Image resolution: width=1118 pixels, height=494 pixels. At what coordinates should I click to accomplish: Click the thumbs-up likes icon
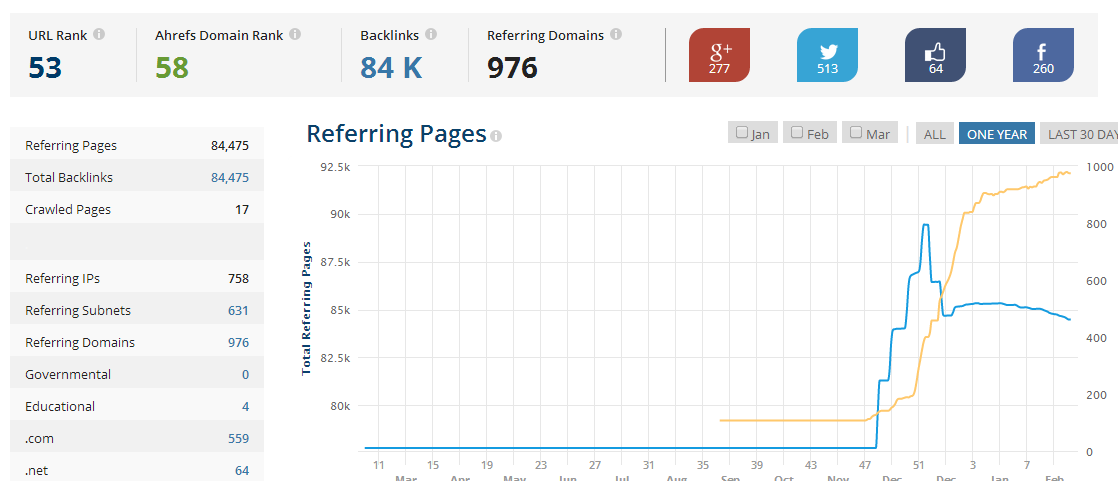[935, 55]
